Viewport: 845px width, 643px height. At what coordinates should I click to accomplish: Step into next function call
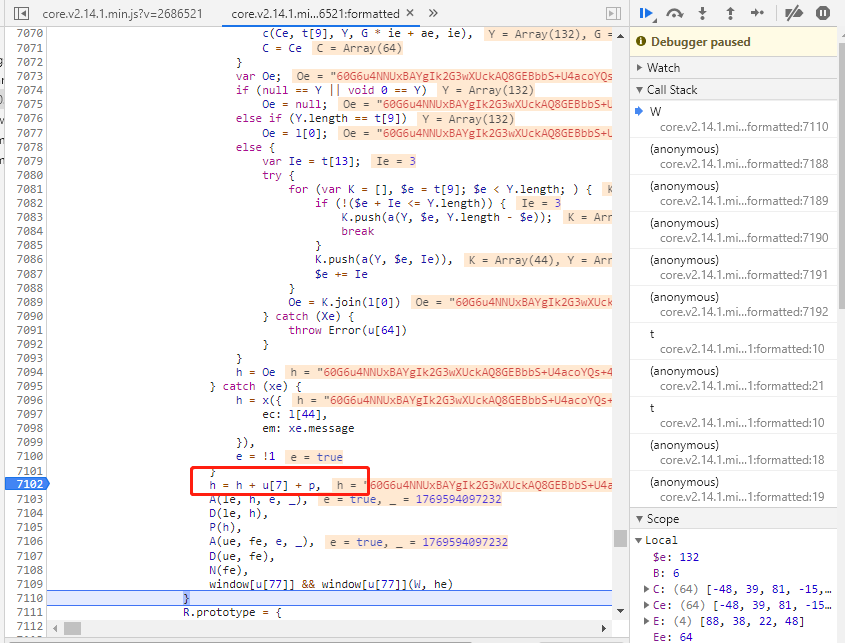pos(703,13)
